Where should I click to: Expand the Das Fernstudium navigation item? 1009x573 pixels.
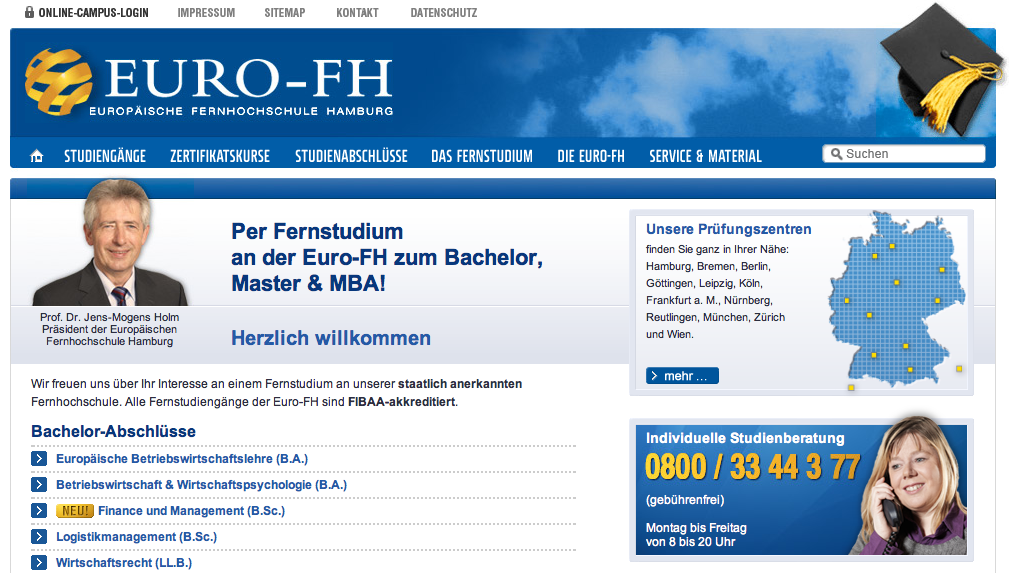481,156
